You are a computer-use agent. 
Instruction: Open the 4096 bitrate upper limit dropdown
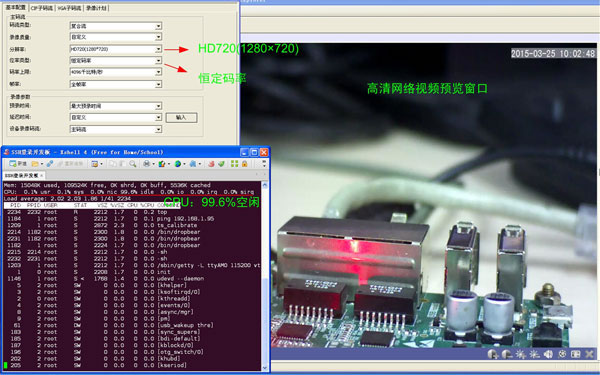pos(116,72)
